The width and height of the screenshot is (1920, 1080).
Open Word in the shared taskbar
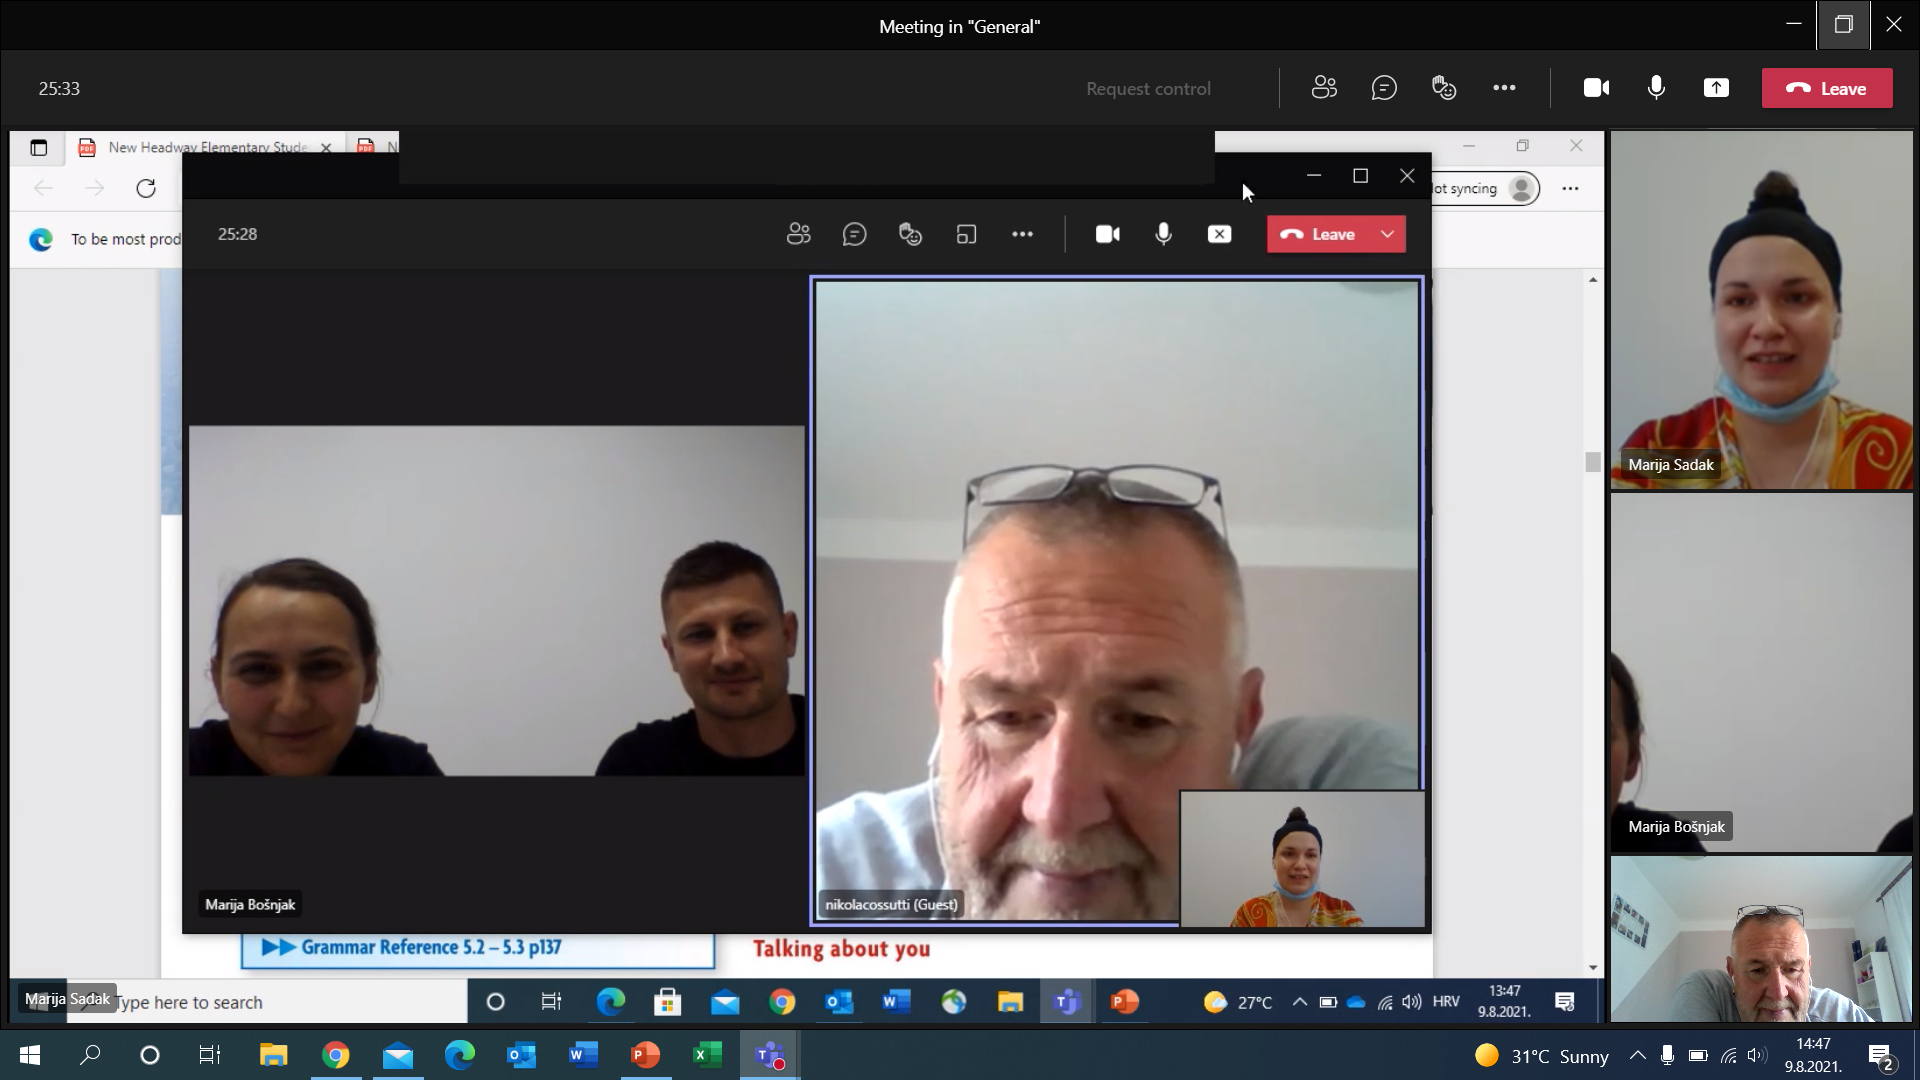tap(896, 1002)
